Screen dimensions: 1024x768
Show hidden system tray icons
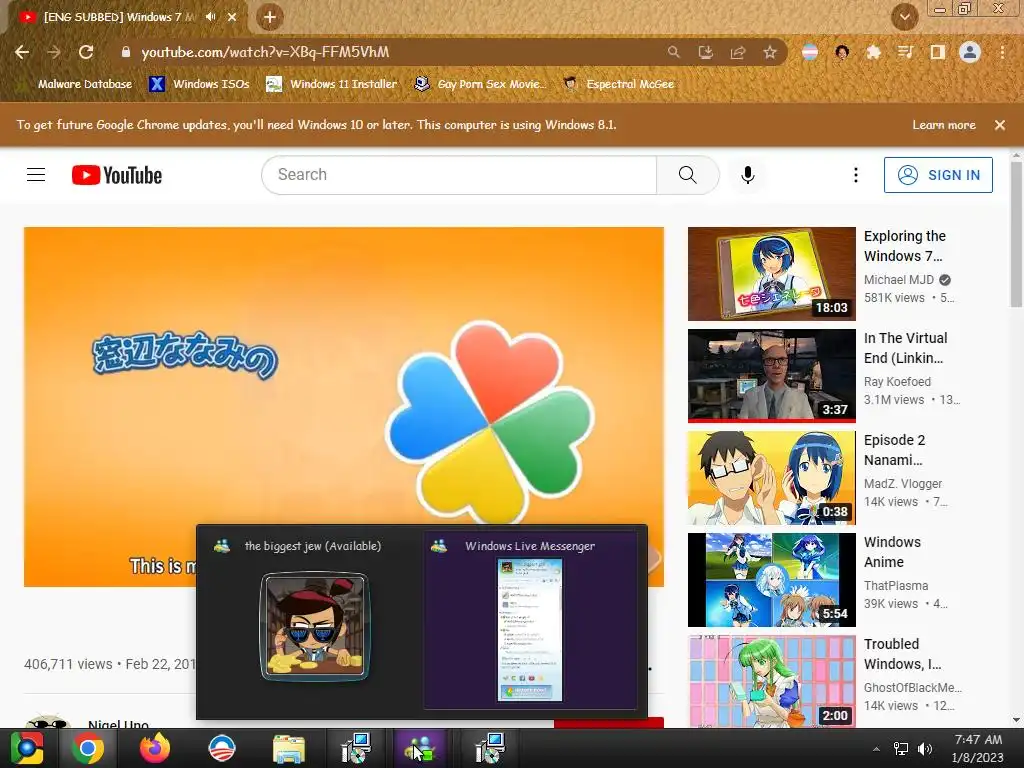pyautogui.click(x=876, y=749)
